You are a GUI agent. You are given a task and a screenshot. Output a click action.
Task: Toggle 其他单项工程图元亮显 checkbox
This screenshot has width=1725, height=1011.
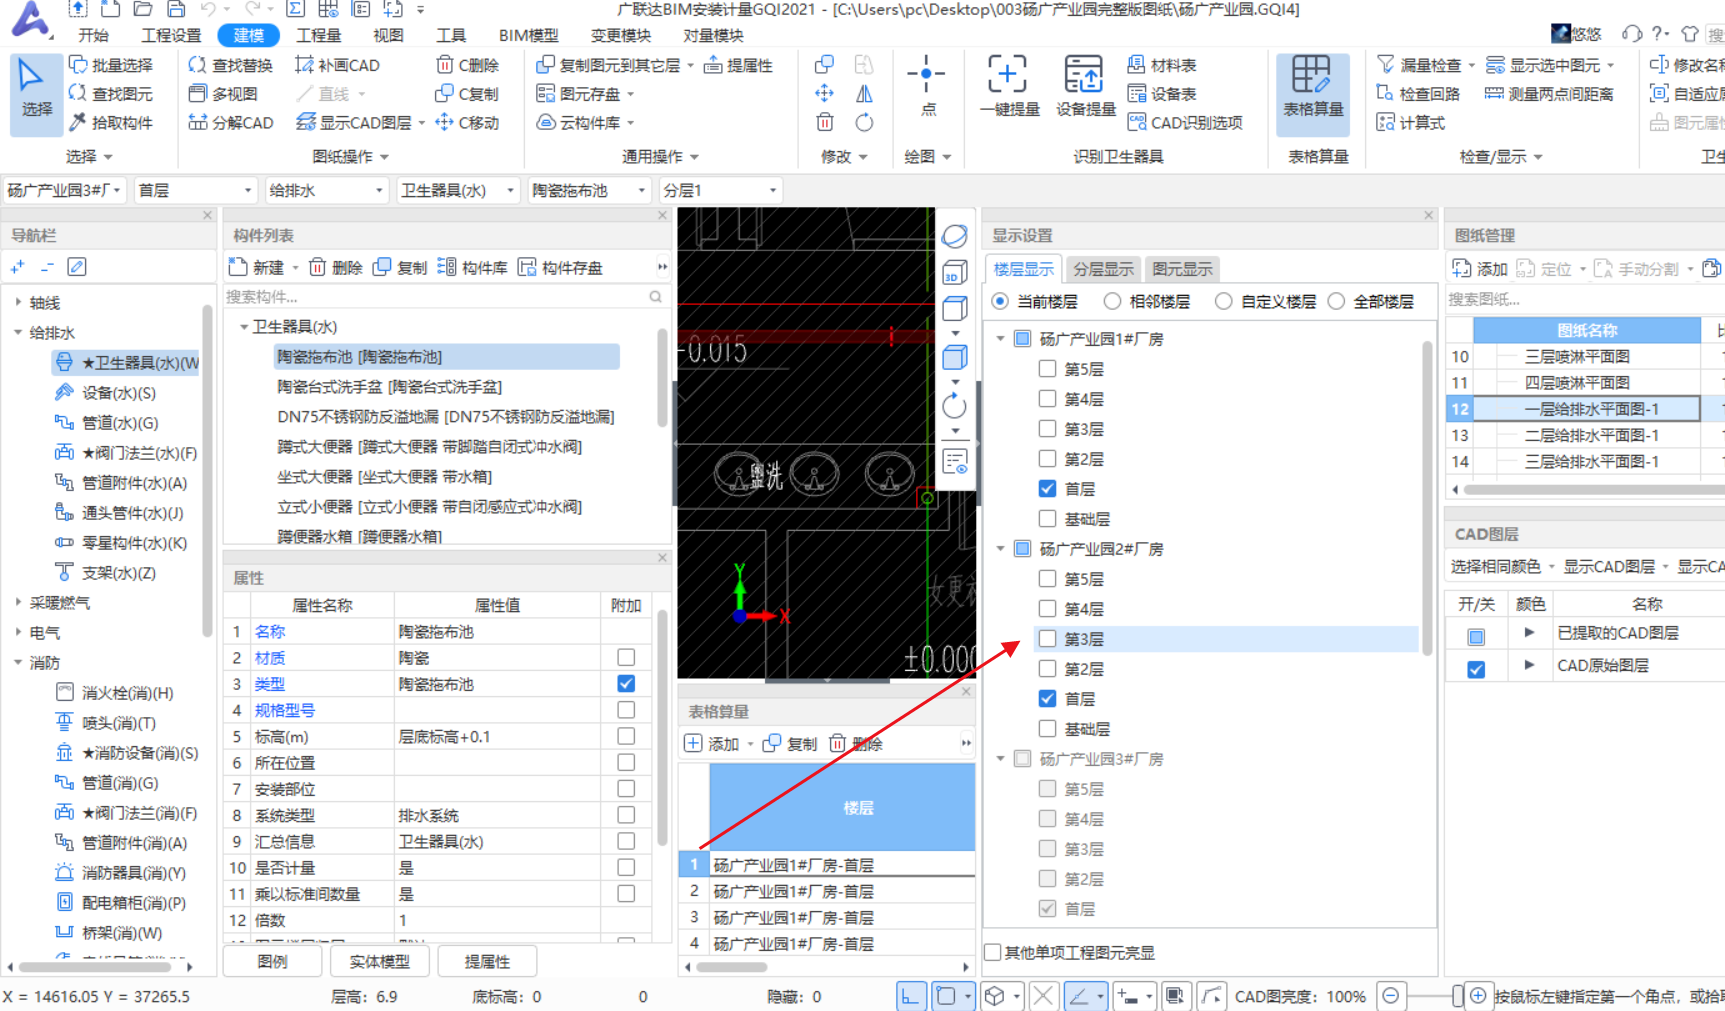(993, 952)
